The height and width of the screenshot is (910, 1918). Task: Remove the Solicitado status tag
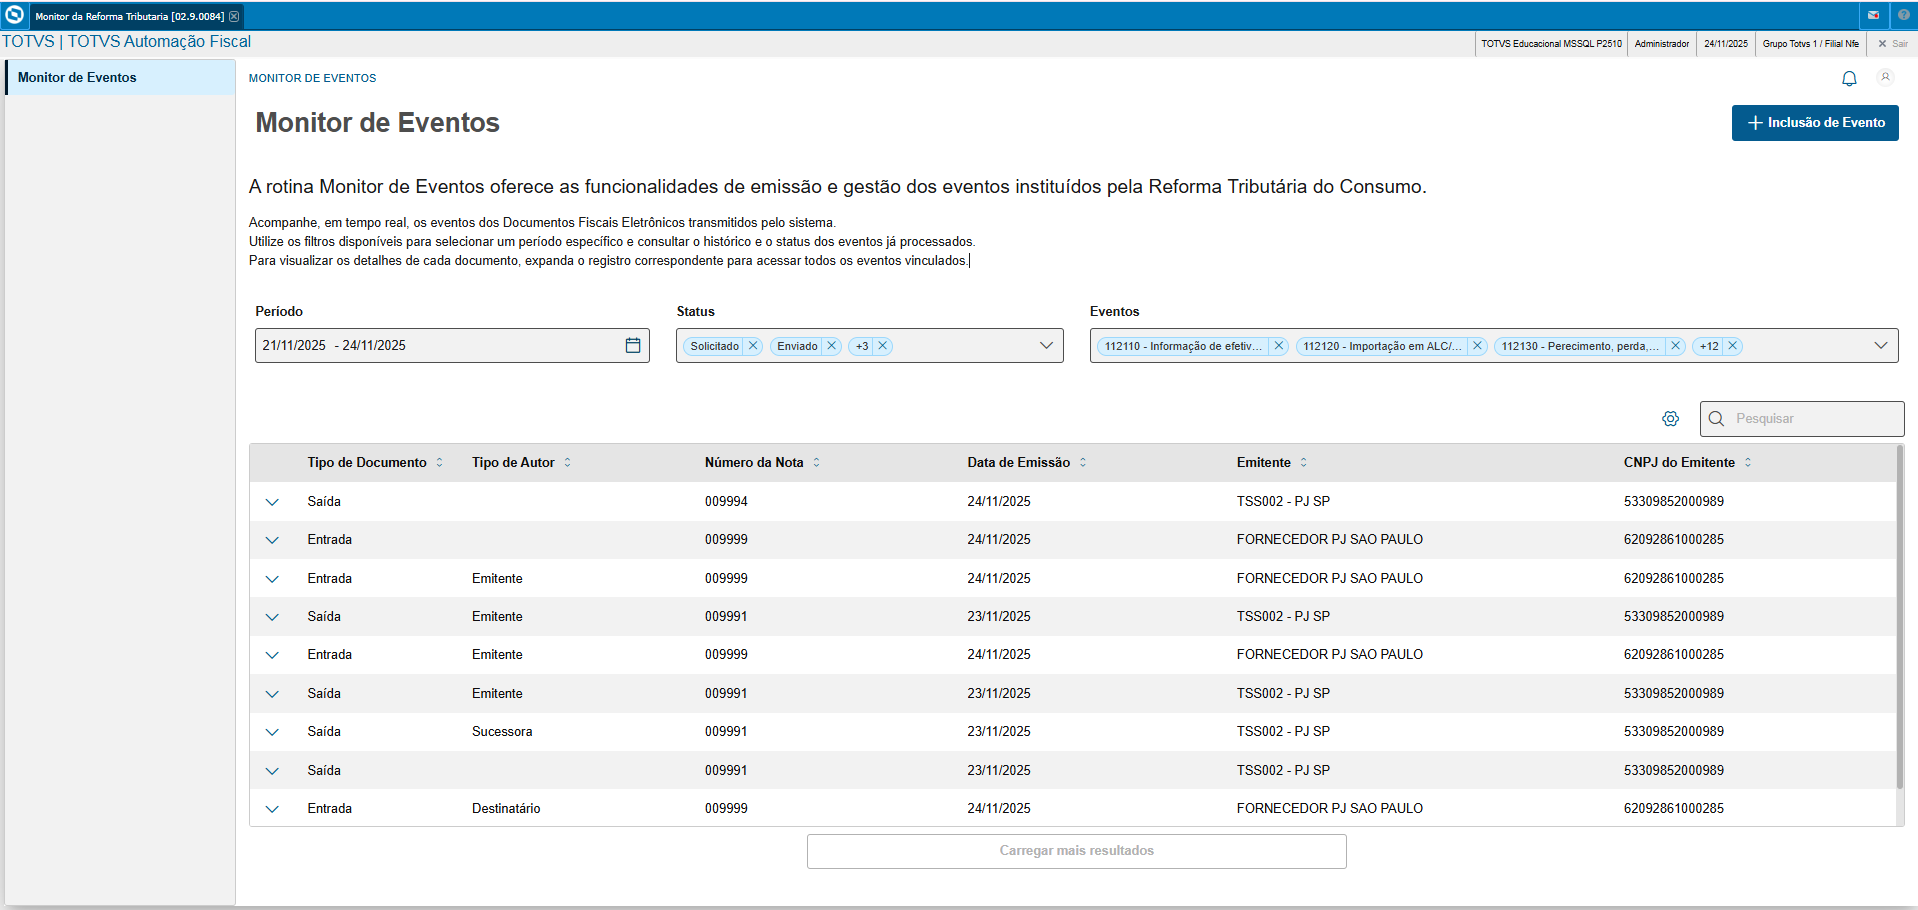point(753,346)
